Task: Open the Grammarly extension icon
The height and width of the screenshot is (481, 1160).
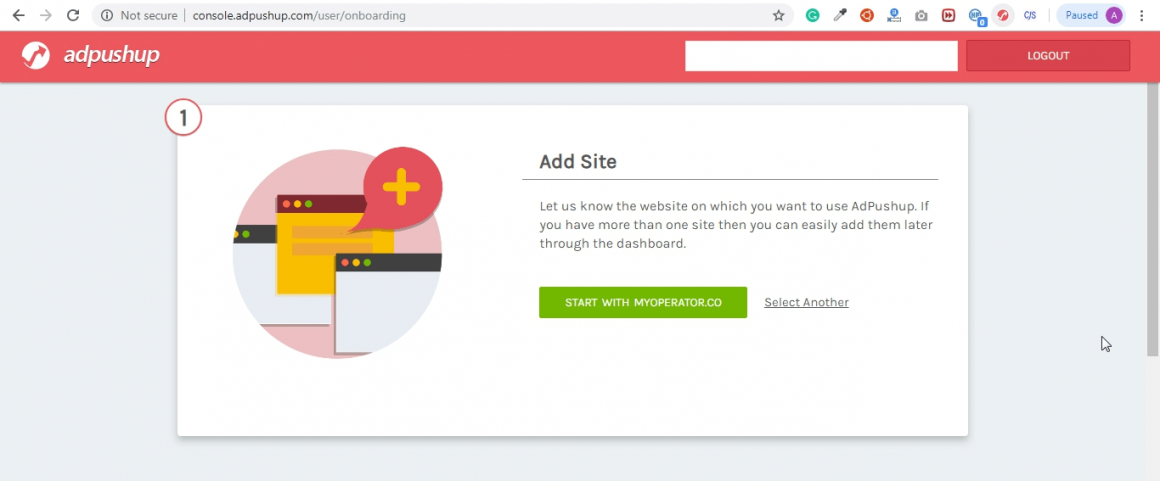Action: 812,15
